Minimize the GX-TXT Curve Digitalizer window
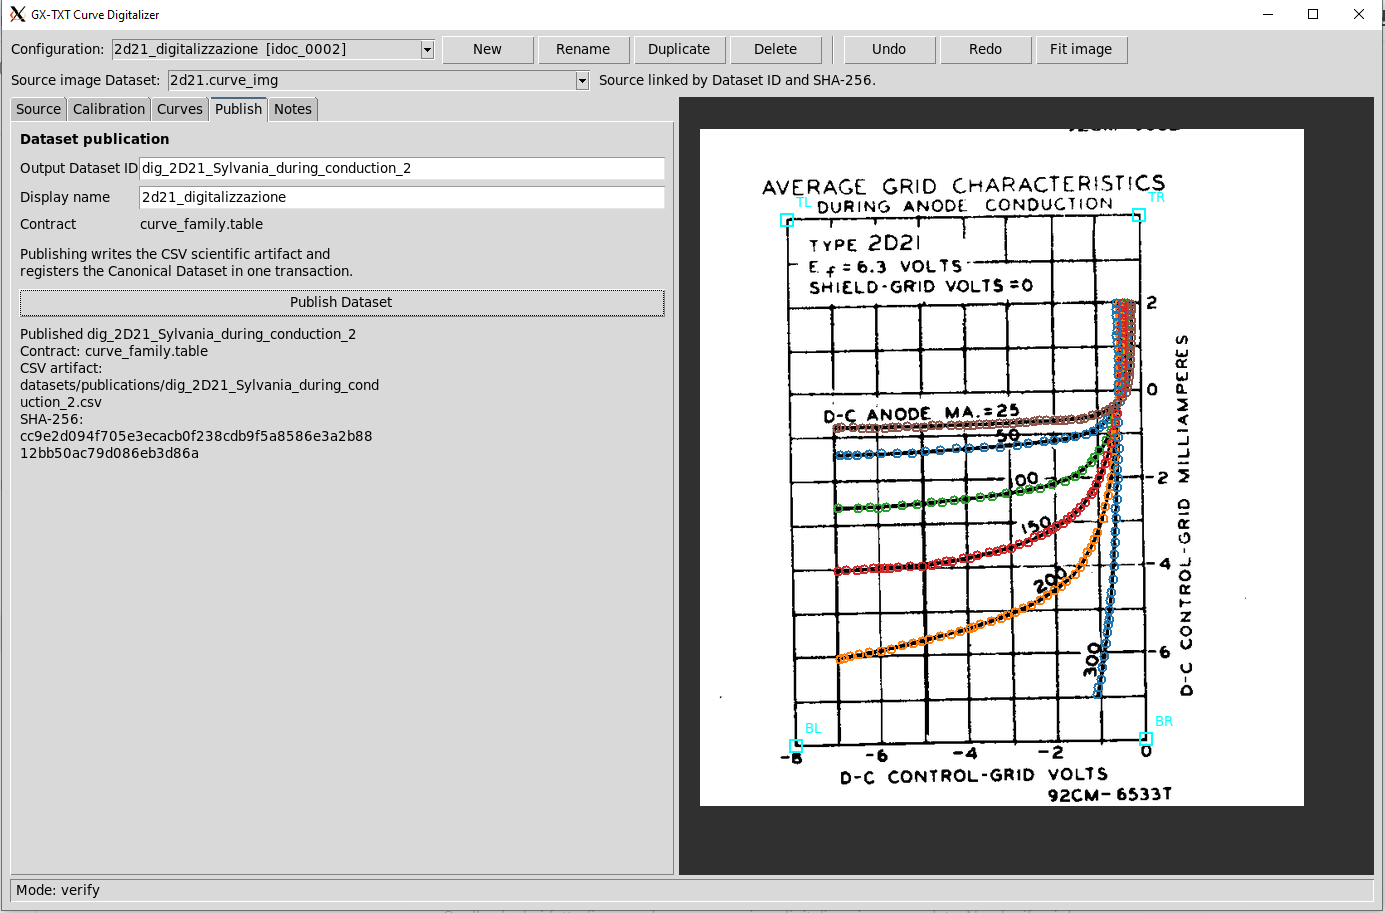Viewport: 1385px width, 913px height. (1268, 14)
